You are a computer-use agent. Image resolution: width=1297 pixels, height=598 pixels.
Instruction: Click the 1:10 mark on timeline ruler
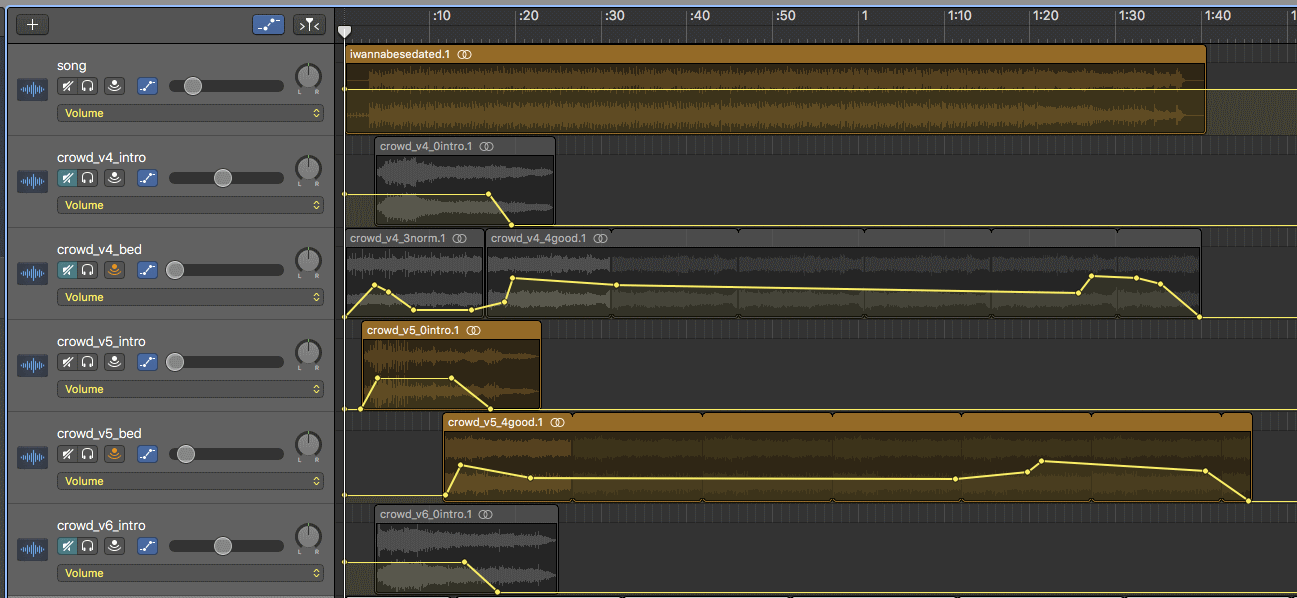959,16
